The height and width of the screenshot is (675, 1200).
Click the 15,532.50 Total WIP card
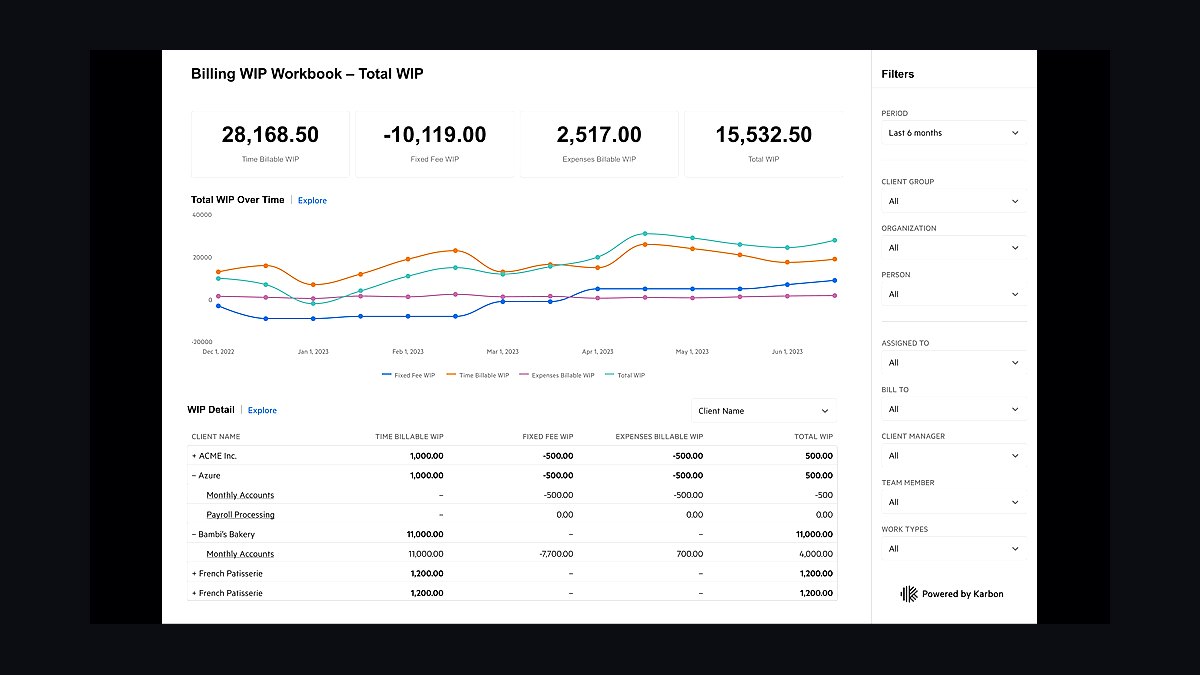pyautogui.click(x=763, y=144)
